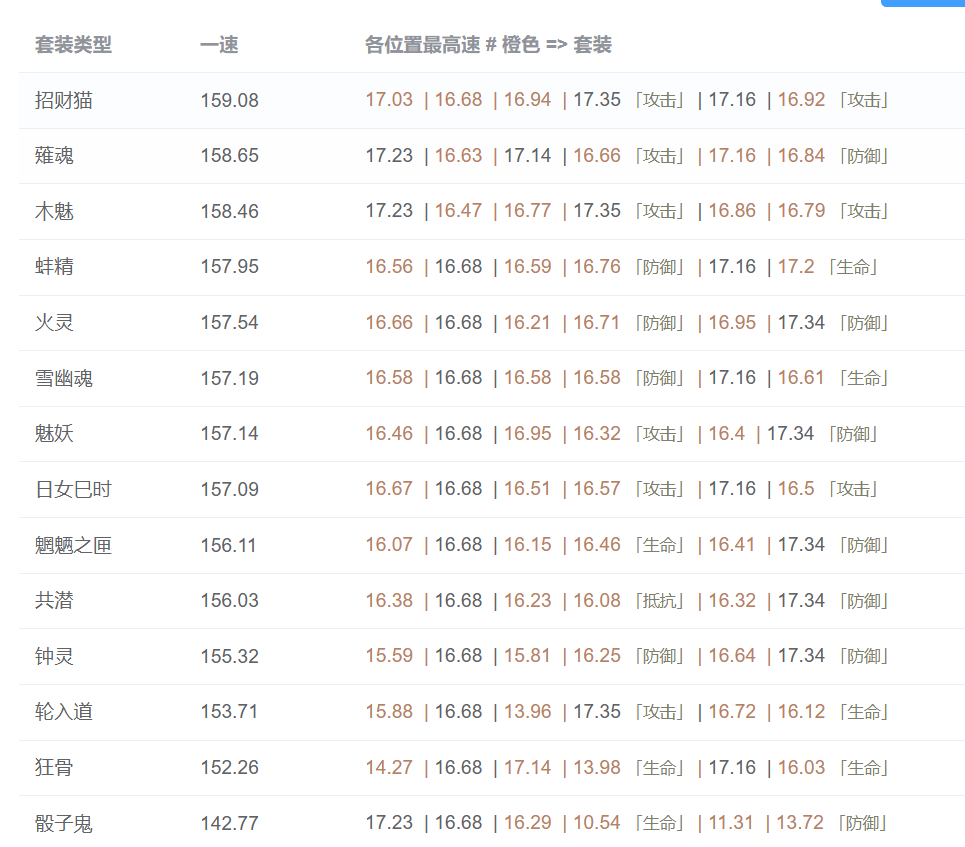Click 10.54 in the 骰子鬼 row
The image size is (965, 847).
(597, 822)
